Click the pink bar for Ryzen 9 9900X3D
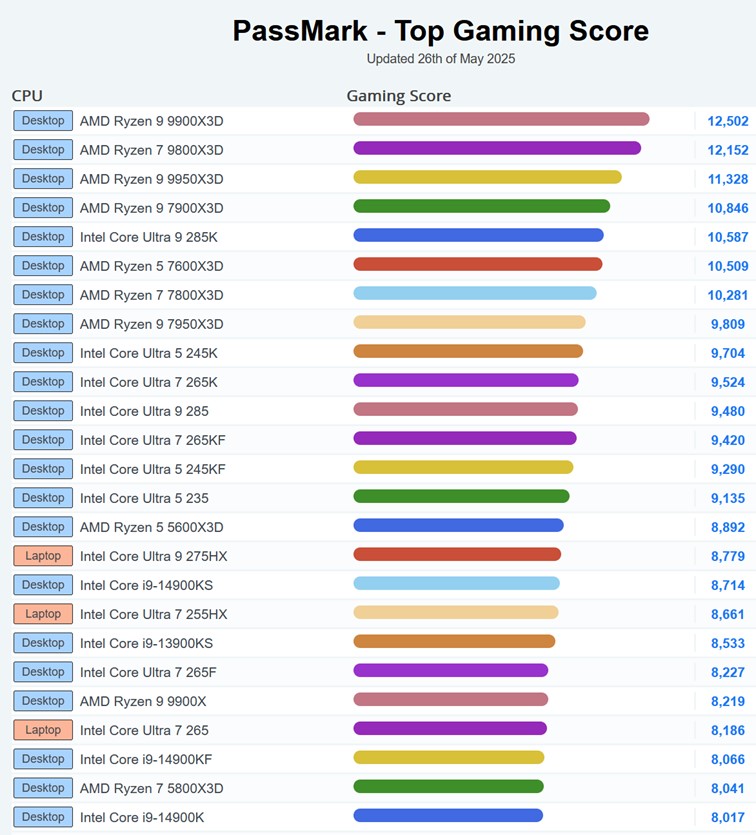 tap(502, 119)
